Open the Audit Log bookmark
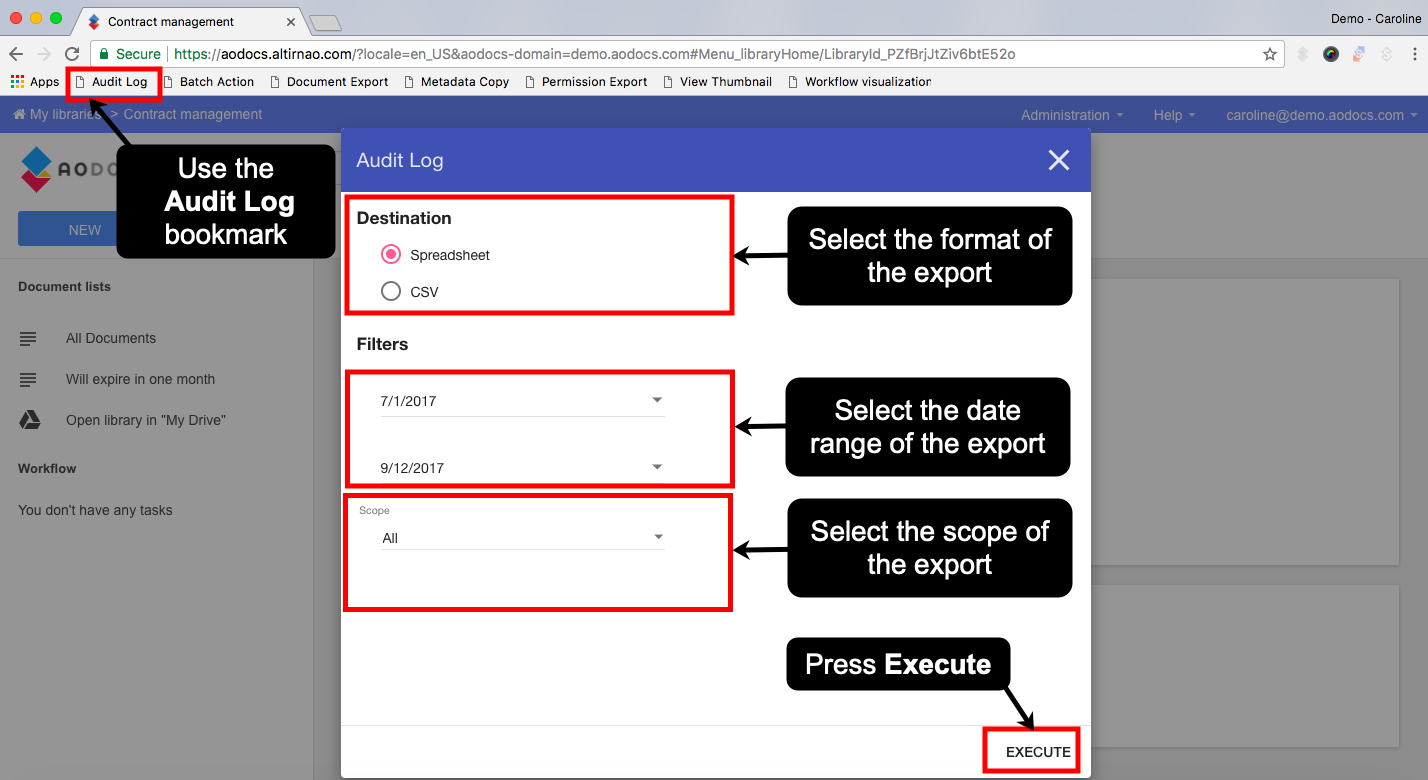The image size is (1428, 780). (111, 82)
